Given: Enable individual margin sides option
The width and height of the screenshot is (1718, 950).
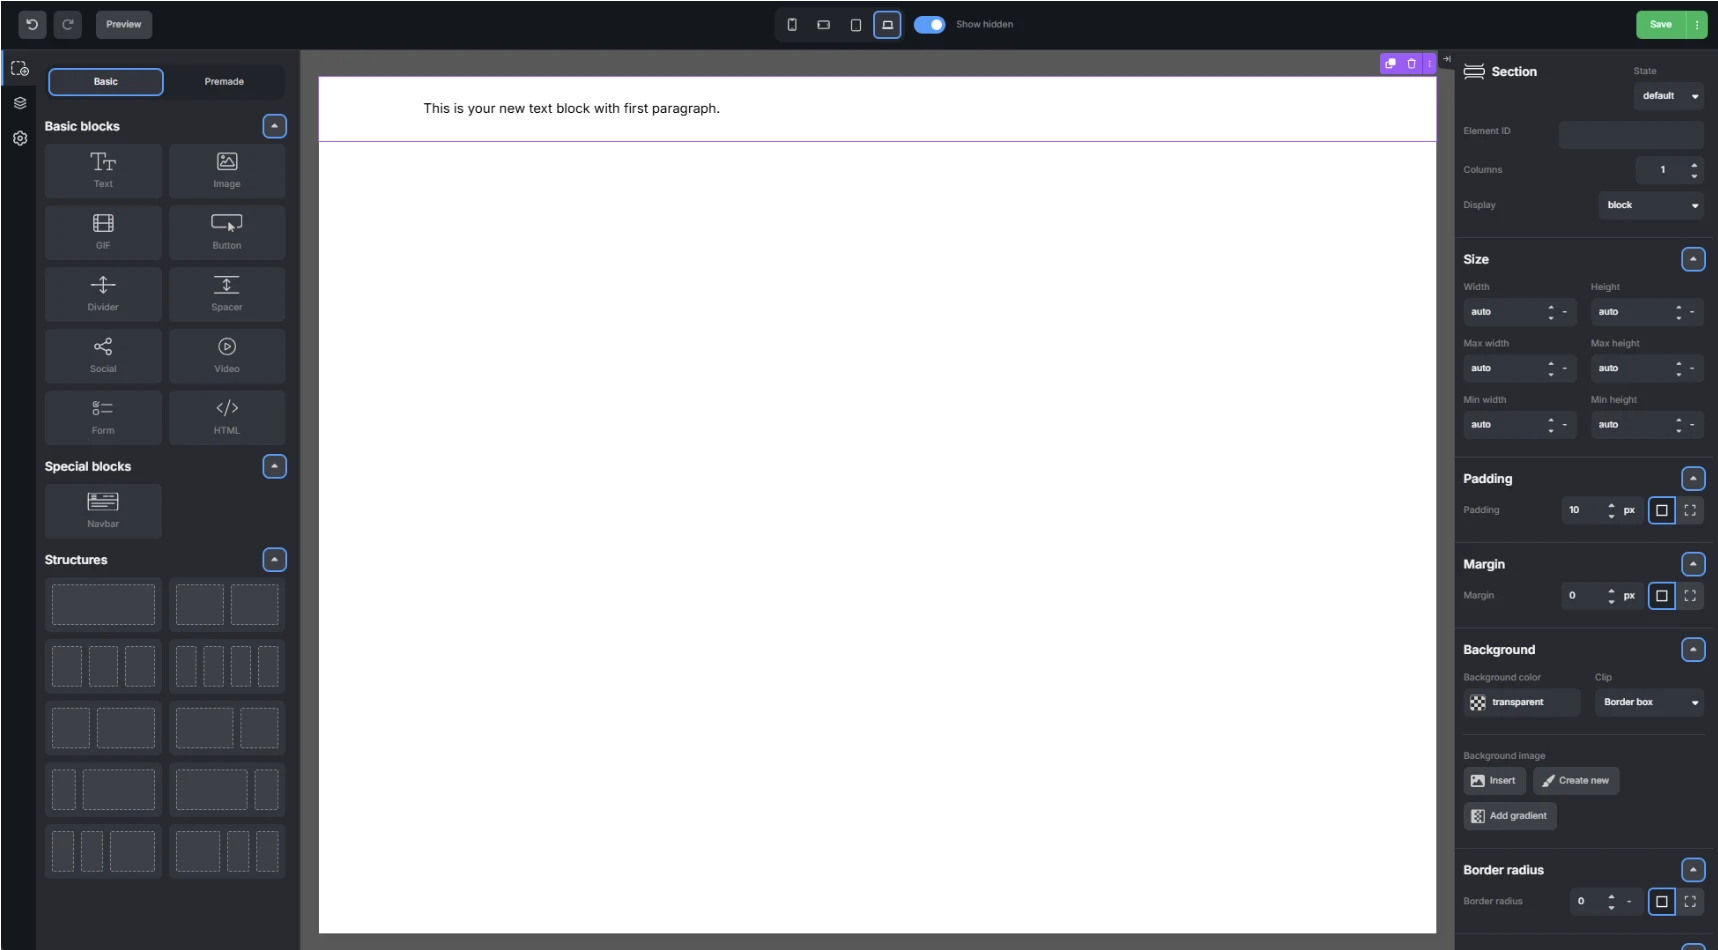Looking at the screenshot, I should coord(1690,595).
